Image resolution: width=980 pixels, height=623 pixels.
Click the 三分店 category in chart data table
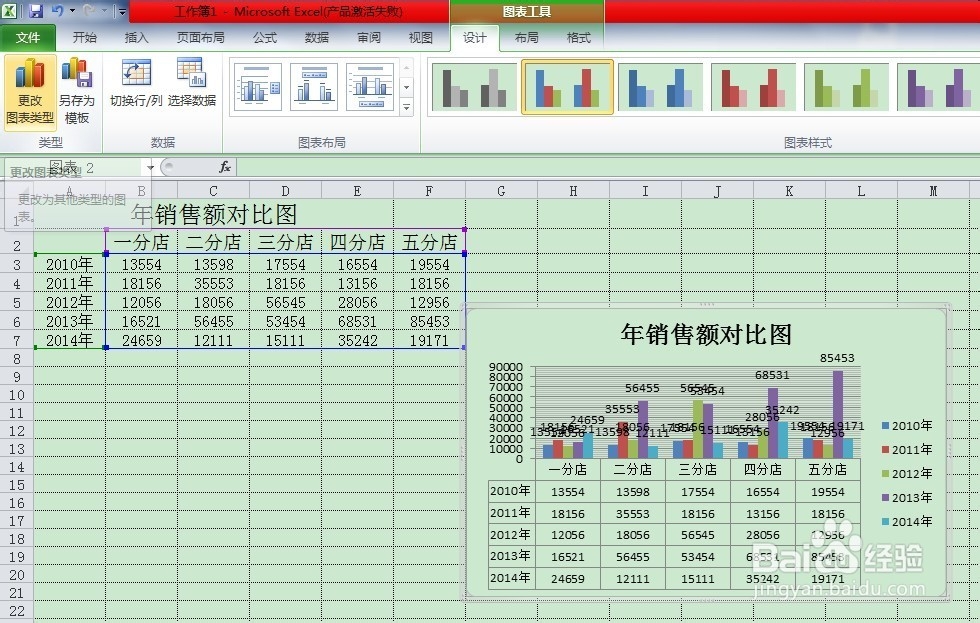click(x=698, y=469)
